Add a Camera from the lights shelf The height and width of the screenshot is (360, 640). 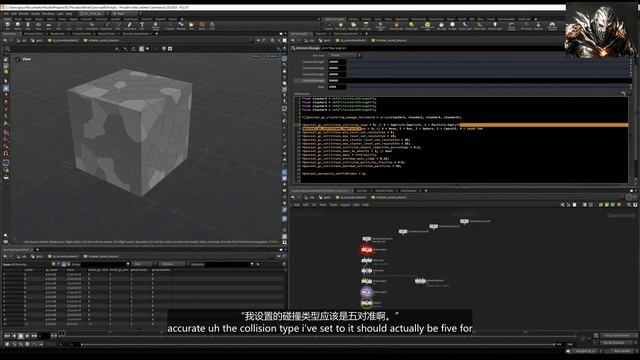click(x=329, y=26)
